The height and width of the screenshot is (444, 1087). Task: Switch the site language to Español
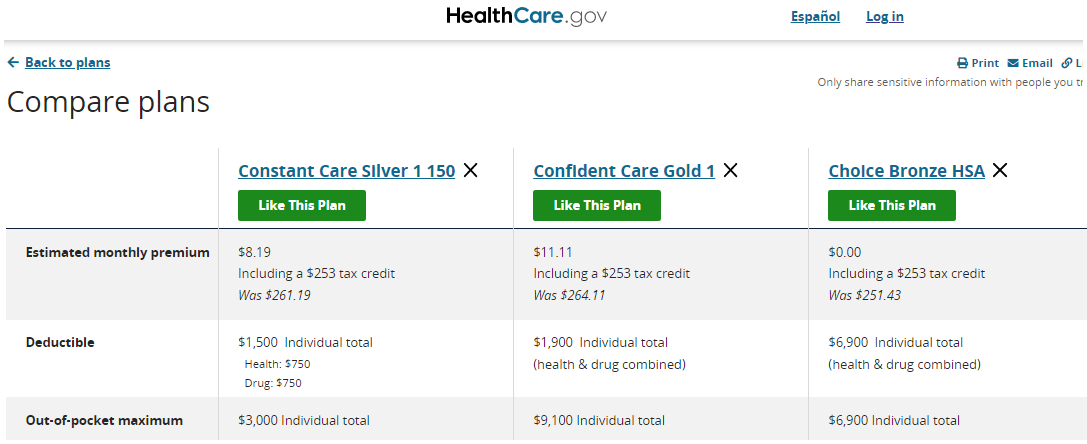pos(815,16)
